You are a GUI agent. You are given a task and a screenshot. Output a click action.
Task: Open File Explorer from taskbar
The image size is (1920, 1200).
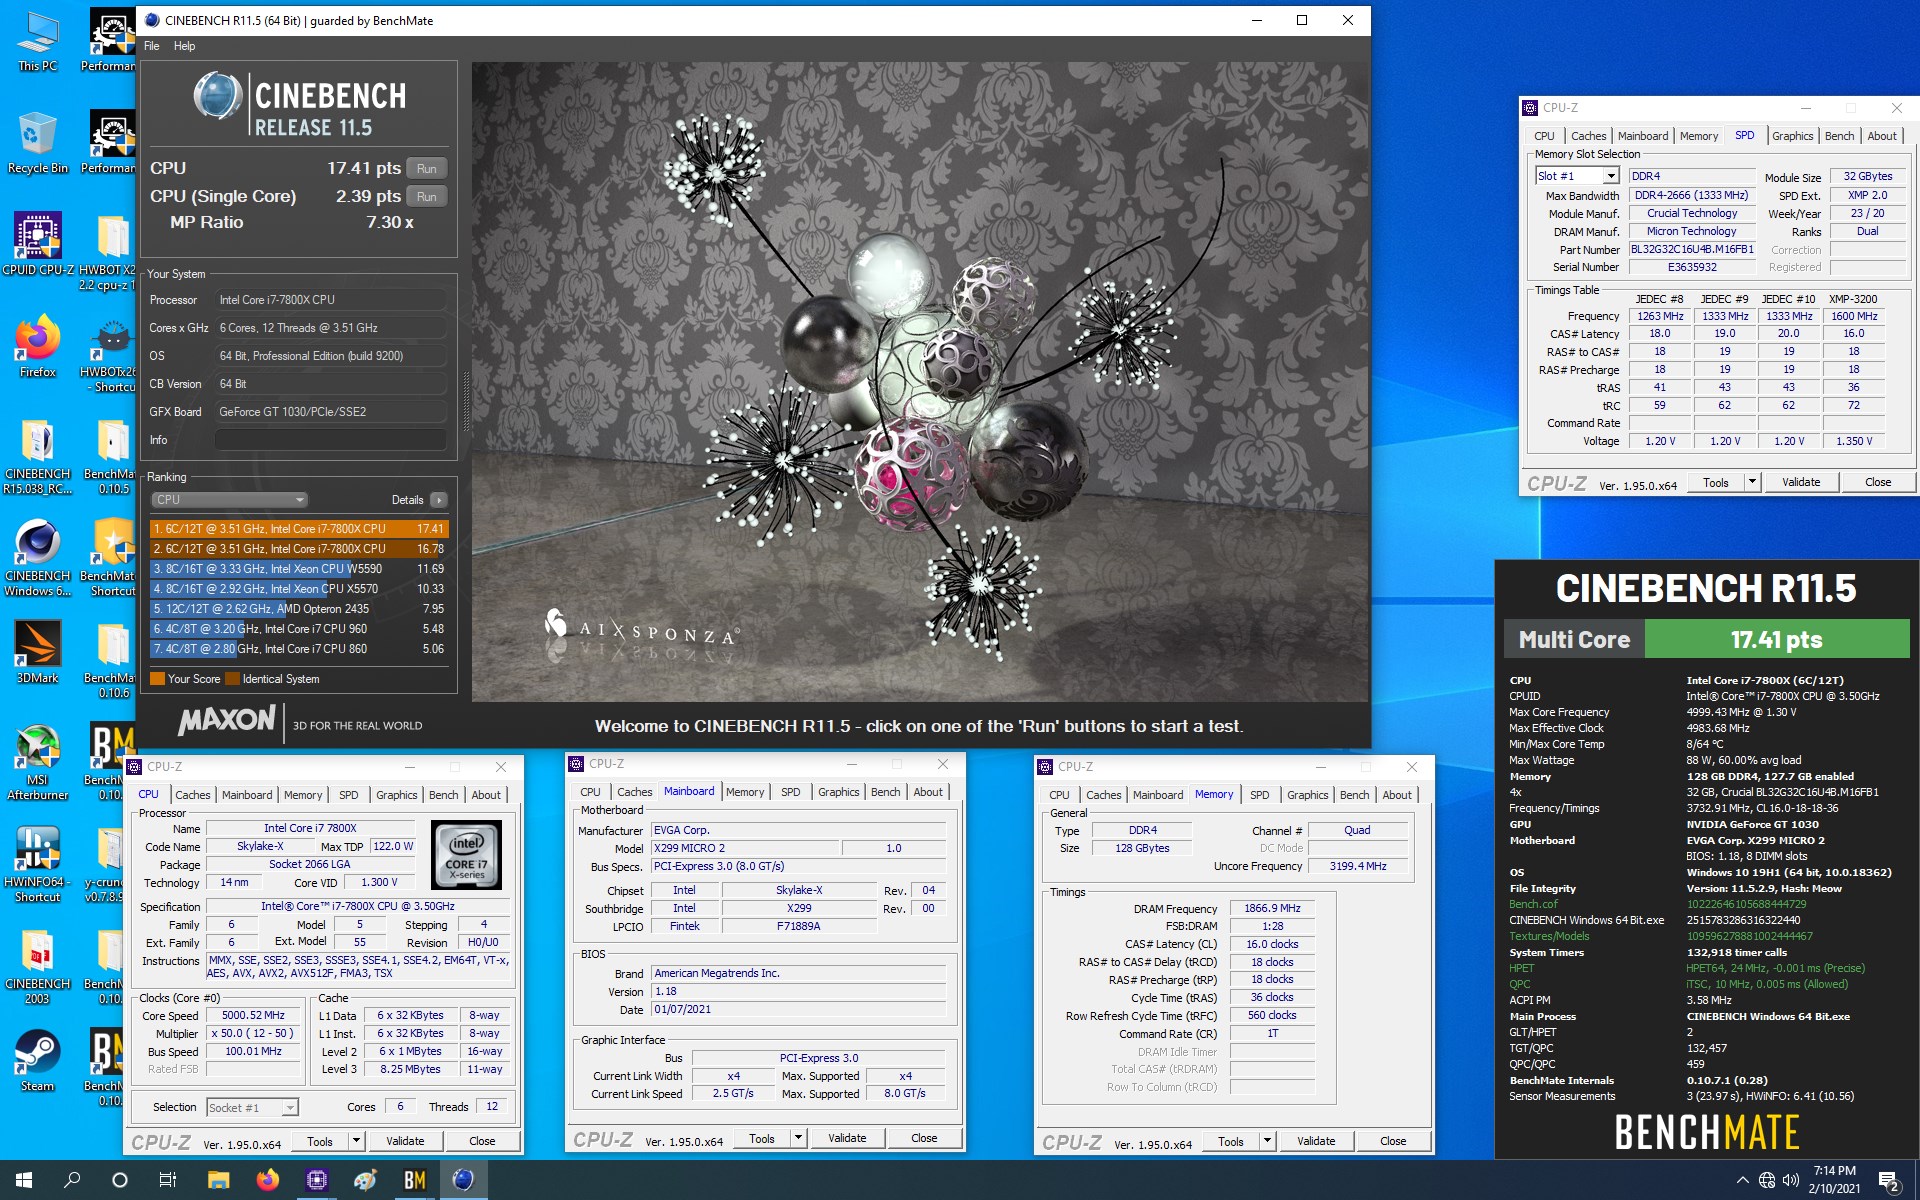coord(218,1180)
